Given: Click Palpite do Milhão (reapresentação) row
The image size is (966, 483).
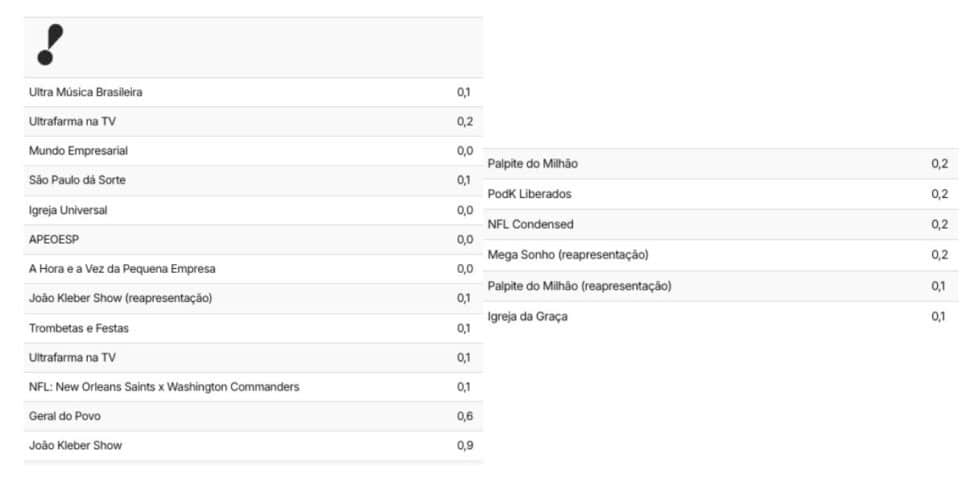Looking at the screenshot, I should click(721, 286).
